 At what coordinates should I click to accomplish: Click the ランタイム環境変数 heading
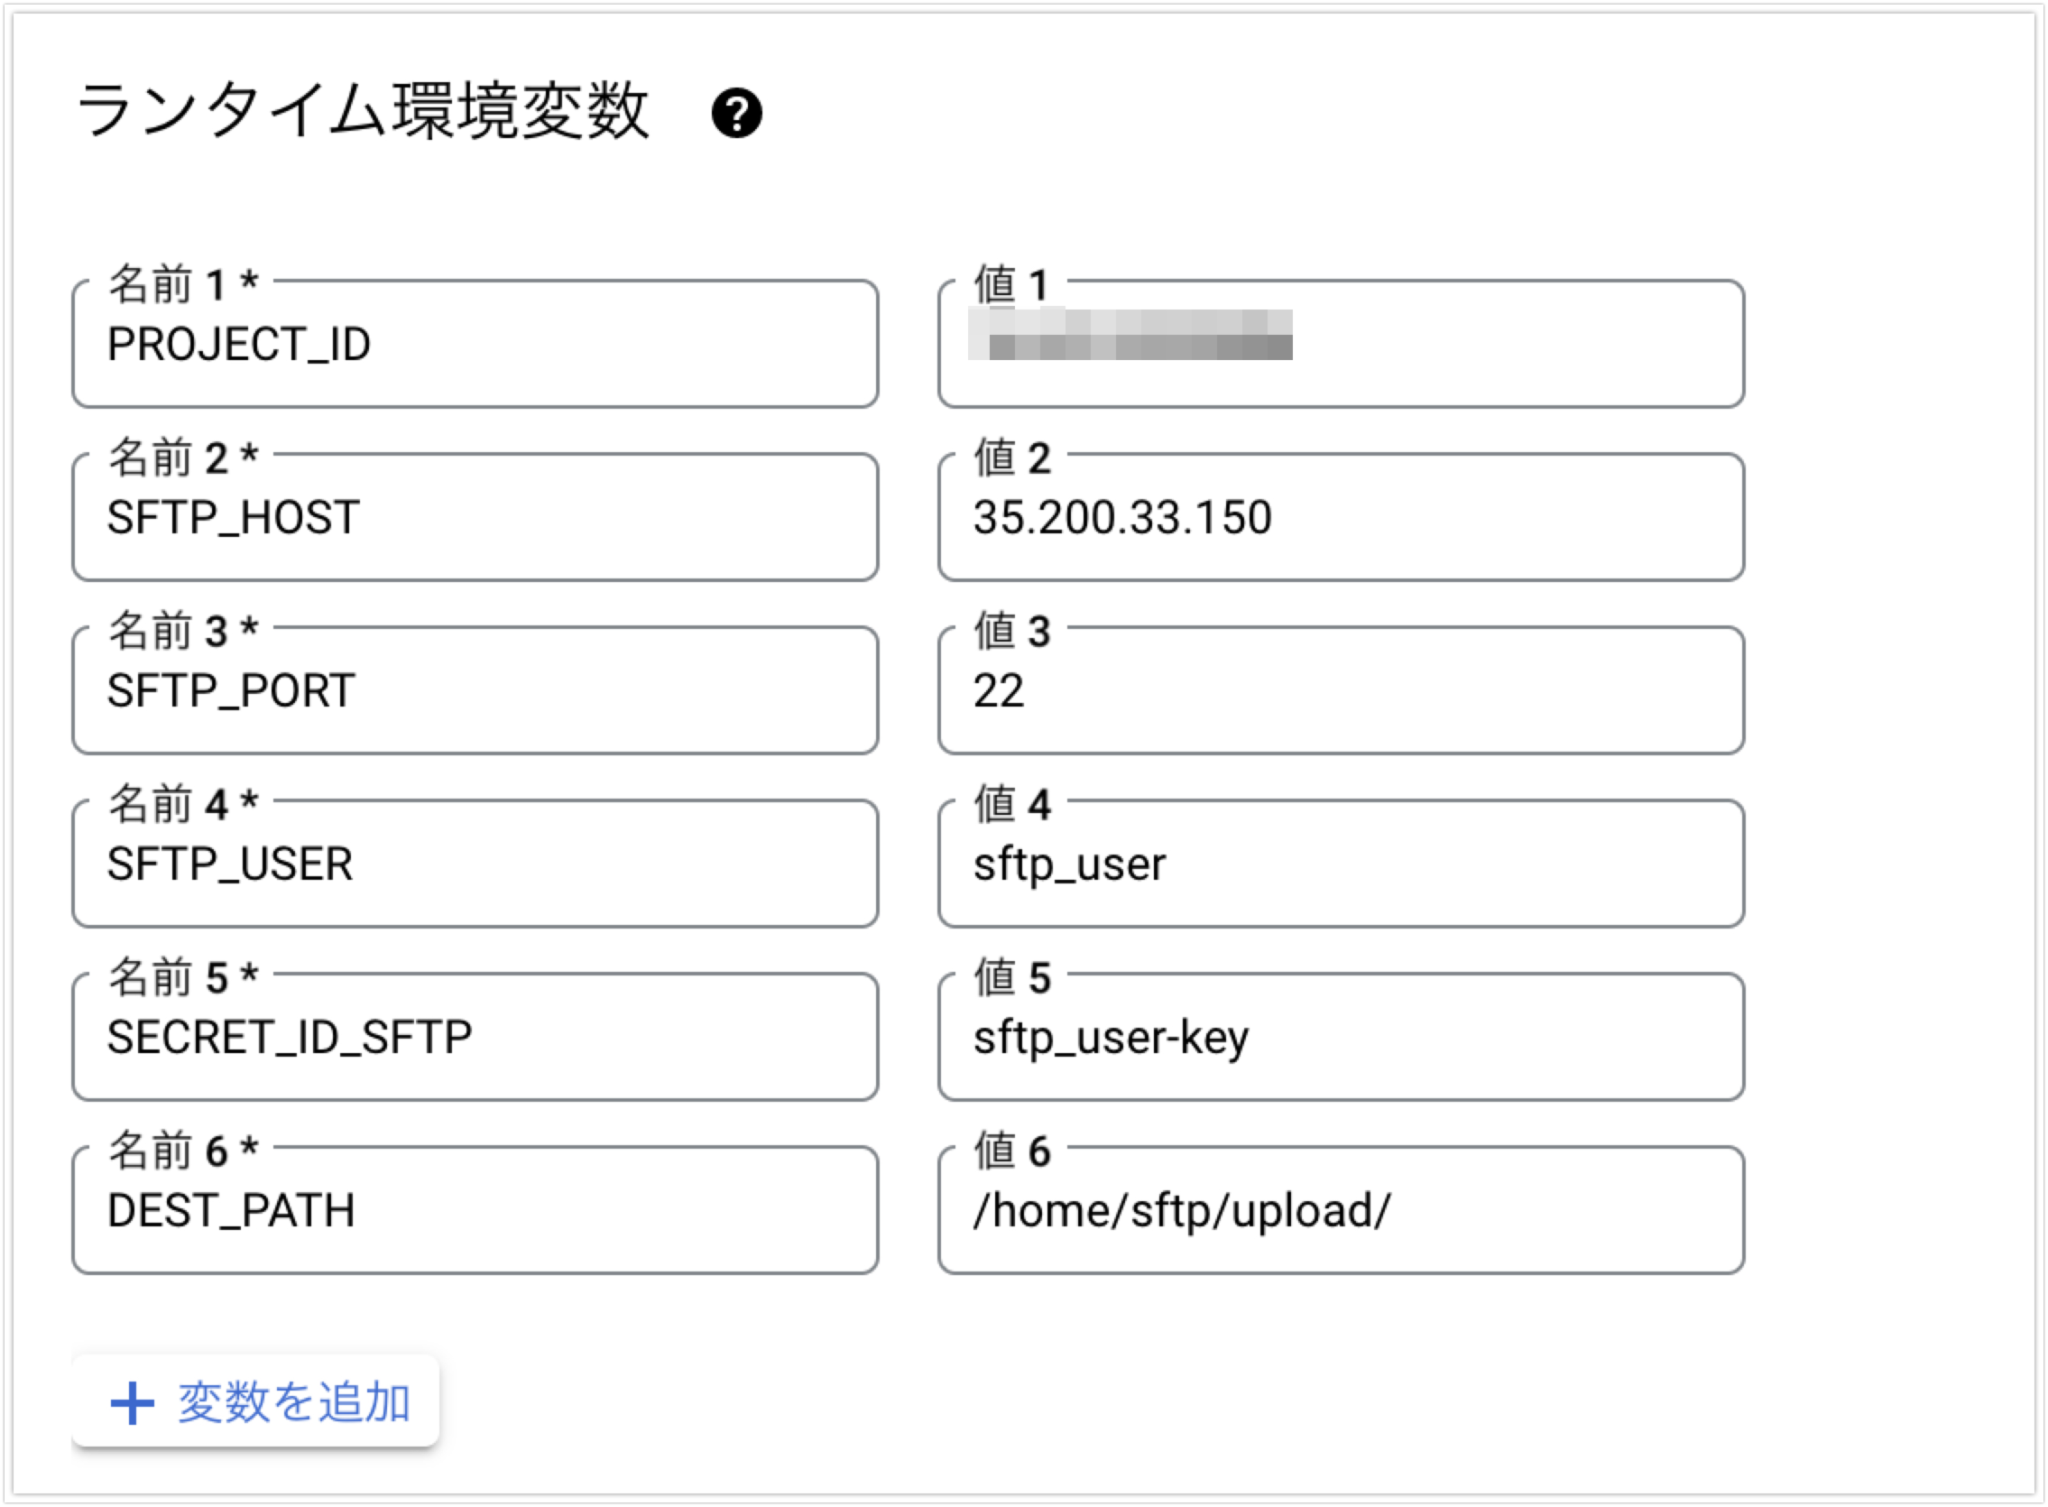pyautogui.click(x=363, y=110)
